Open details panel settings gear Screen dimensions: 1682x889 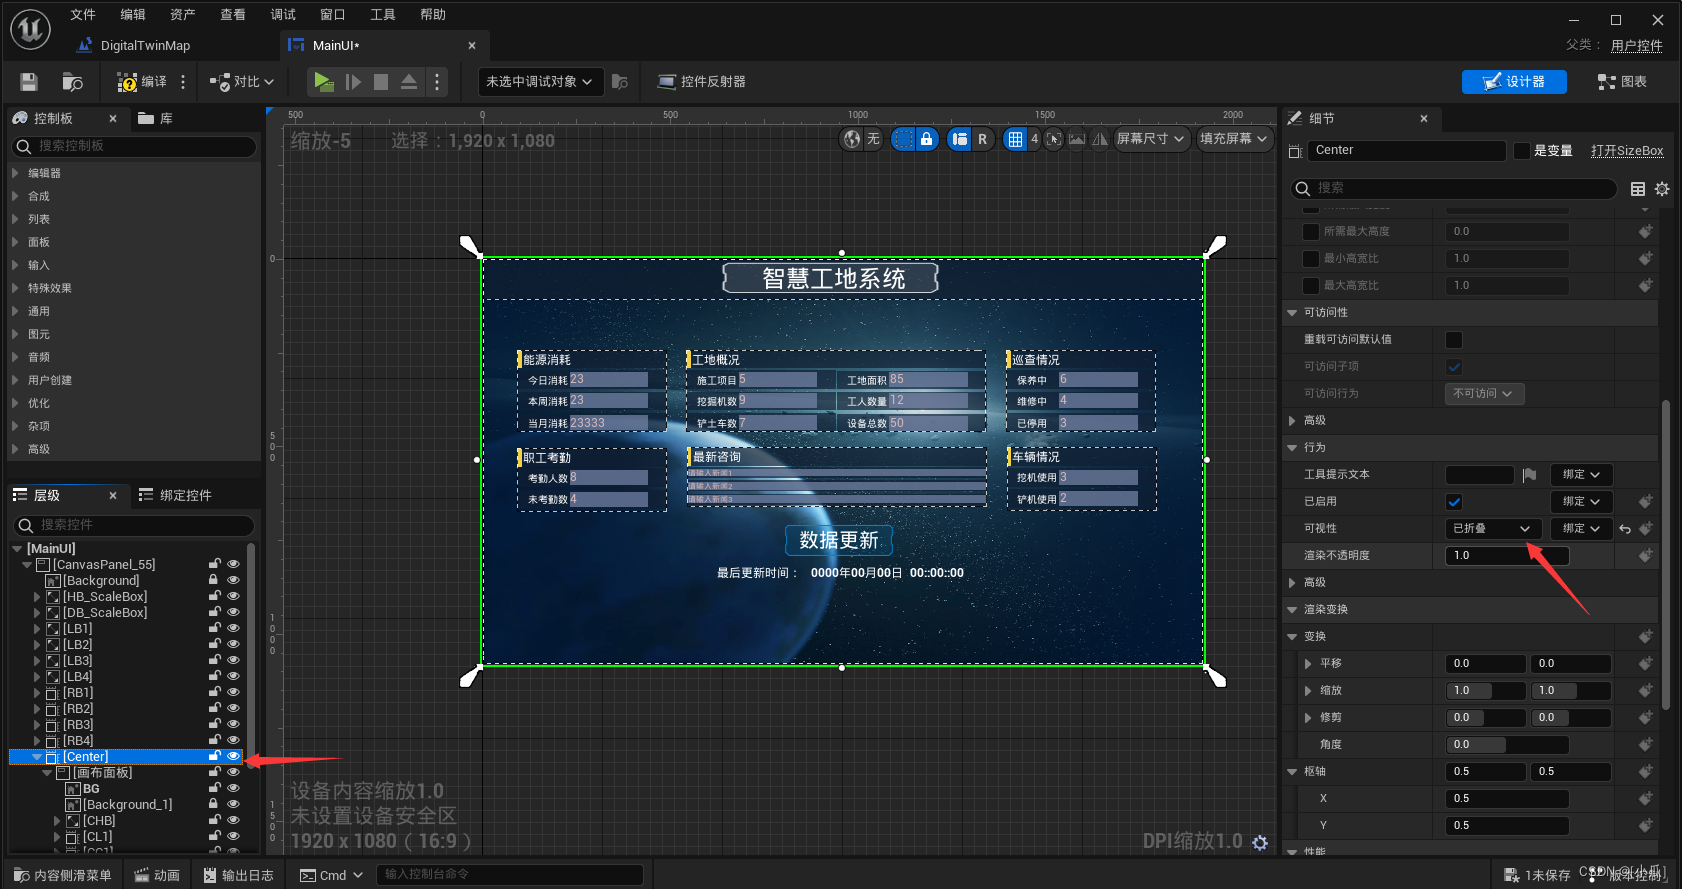coord(1662,189)
